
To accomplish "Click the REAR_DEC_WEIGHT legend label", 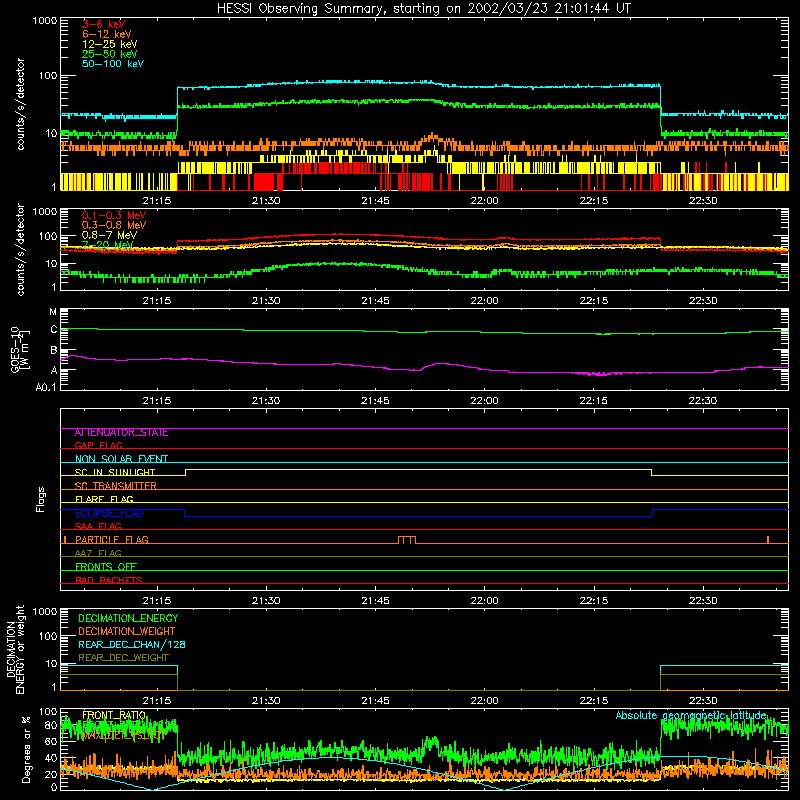I will pos(123,658).
